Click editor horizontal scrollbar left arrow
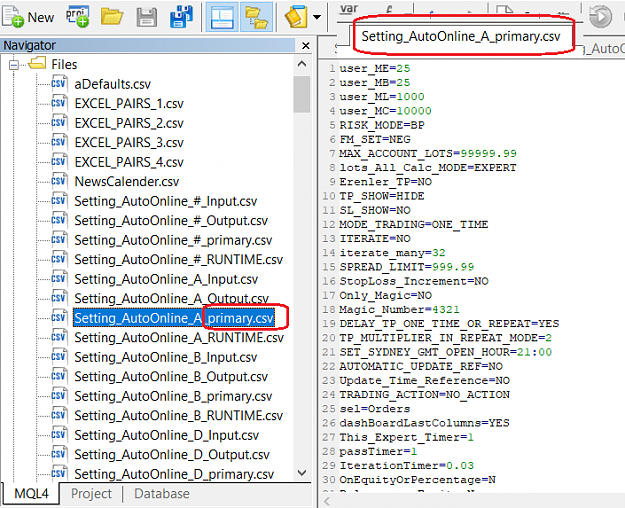Screen dimensions: 625x508 click(x=327, y=501)
